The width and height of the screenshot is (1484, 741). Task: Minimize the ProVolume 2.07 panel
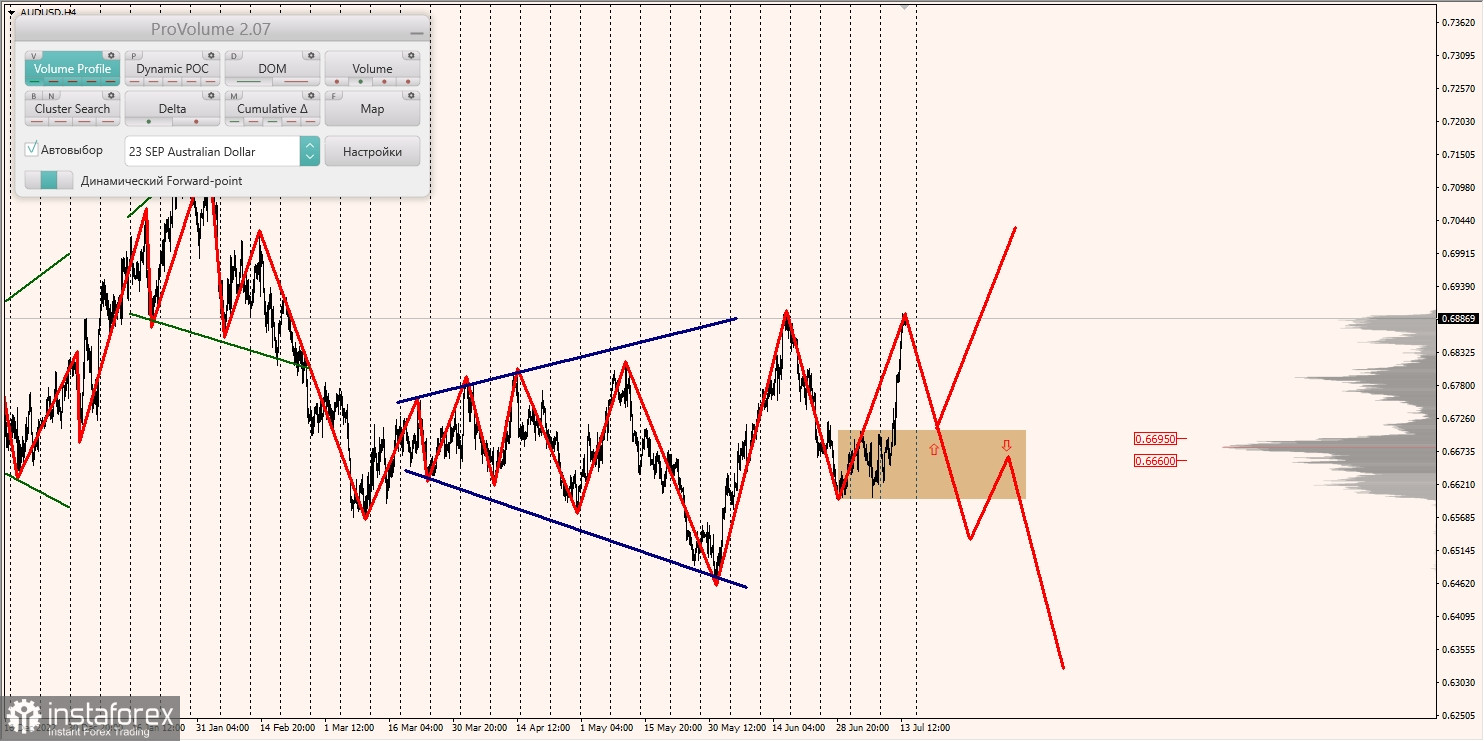[416, 32]
